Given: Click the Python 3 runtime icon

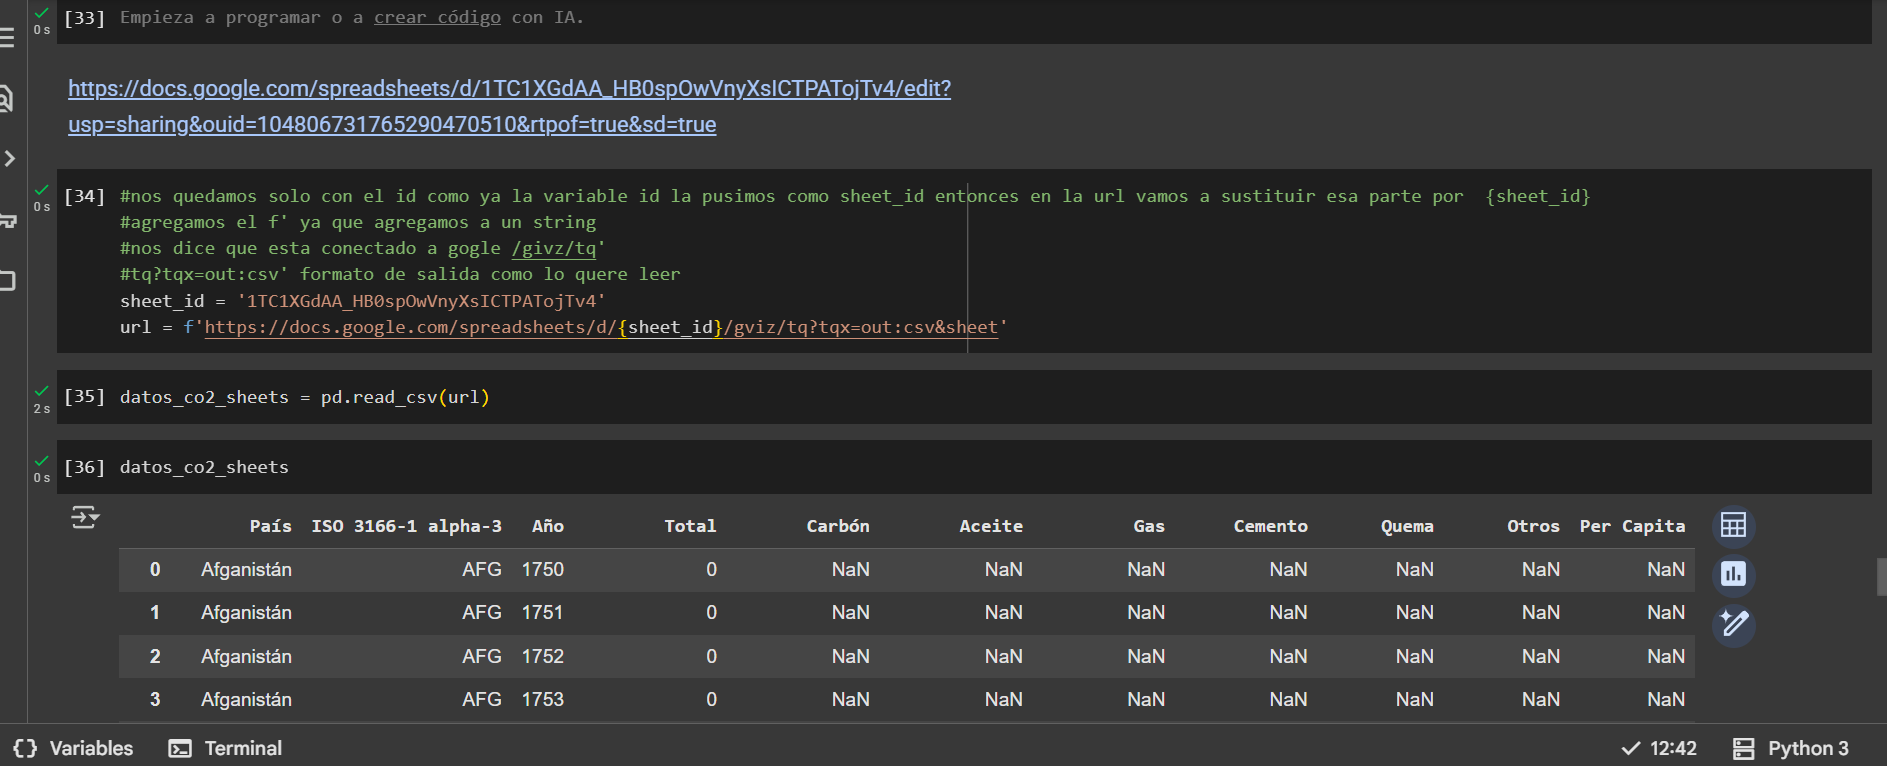Looking at the screenshot, I should pos(1743,748).
